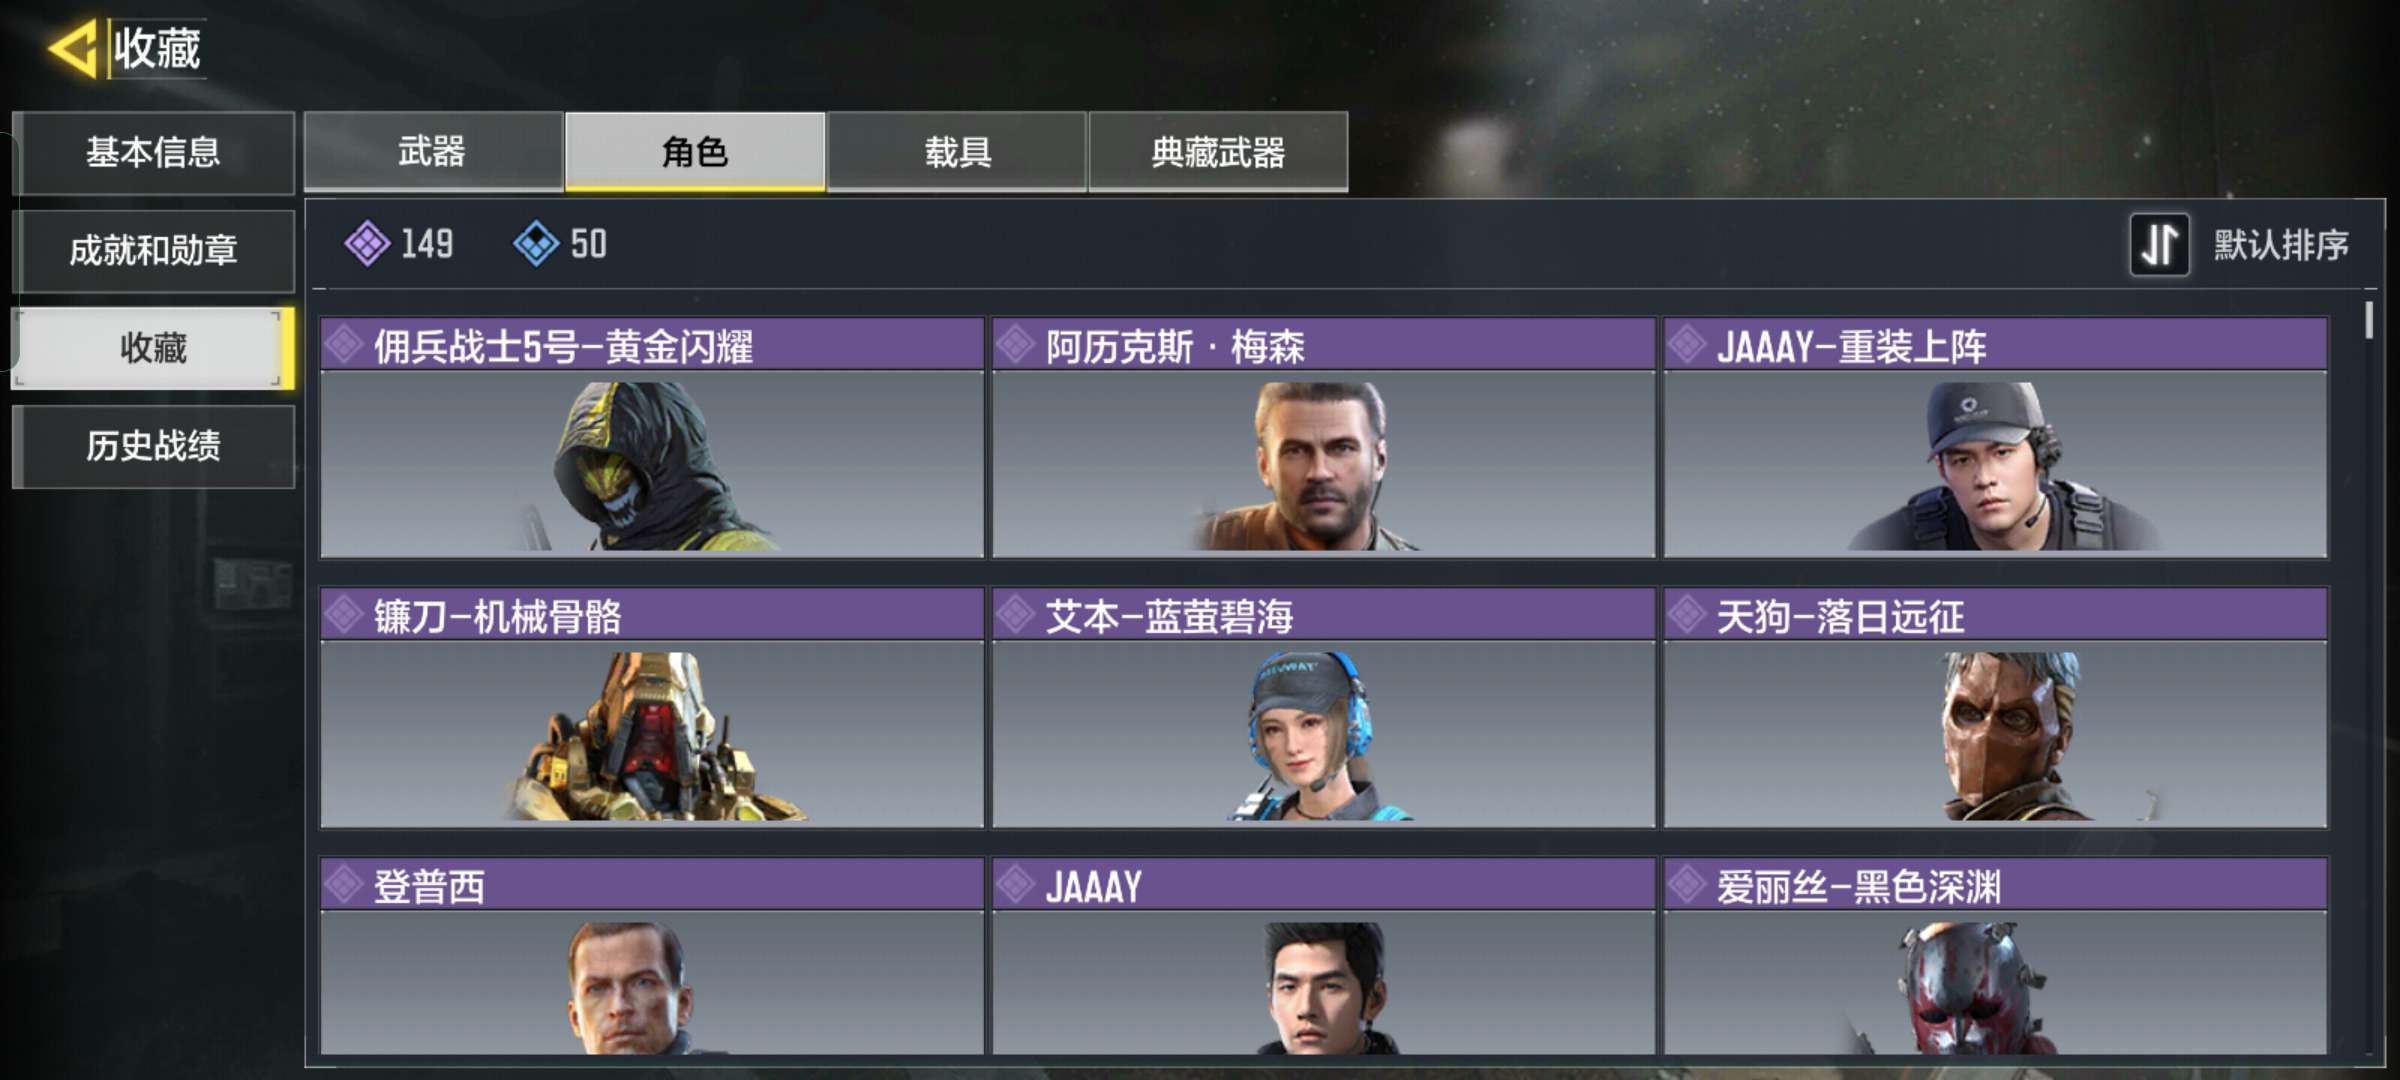Image resolution: width=2400 pixels, height=1080 pixels.
Task: Click the sort order arrows icon
Action: 2159,244
